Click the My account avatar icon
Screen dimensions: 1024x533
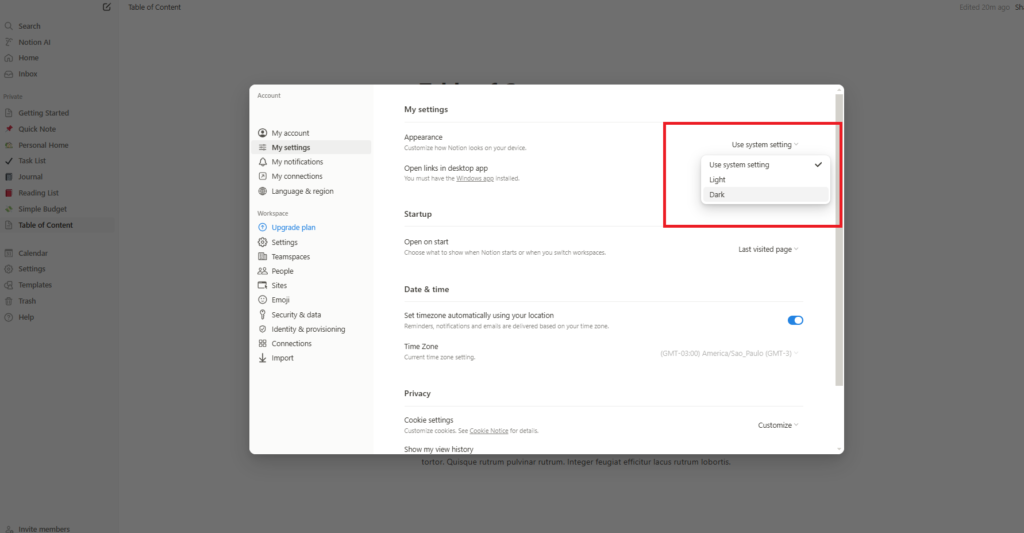click(263, 133)
